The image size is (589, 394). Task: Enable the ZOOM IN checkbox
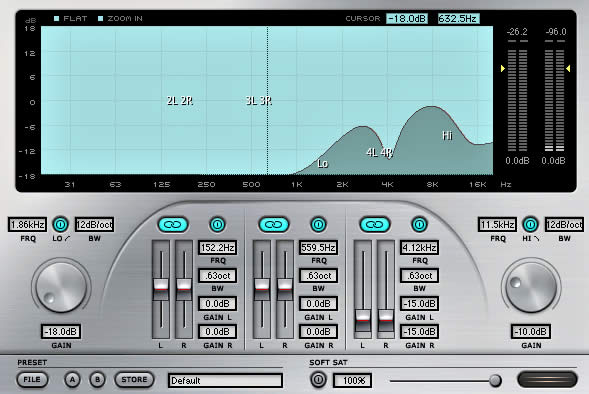click(x=100, y=18)
